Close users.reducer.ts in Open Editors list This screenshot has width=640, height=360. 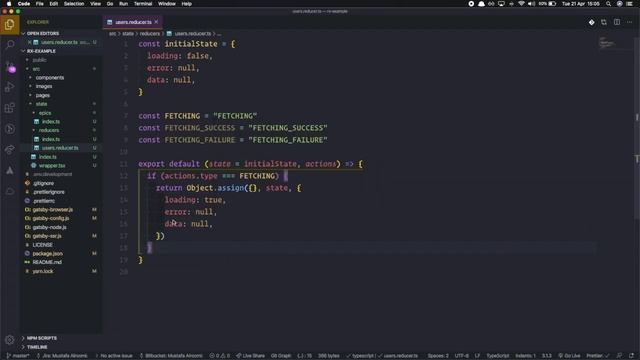29,42
